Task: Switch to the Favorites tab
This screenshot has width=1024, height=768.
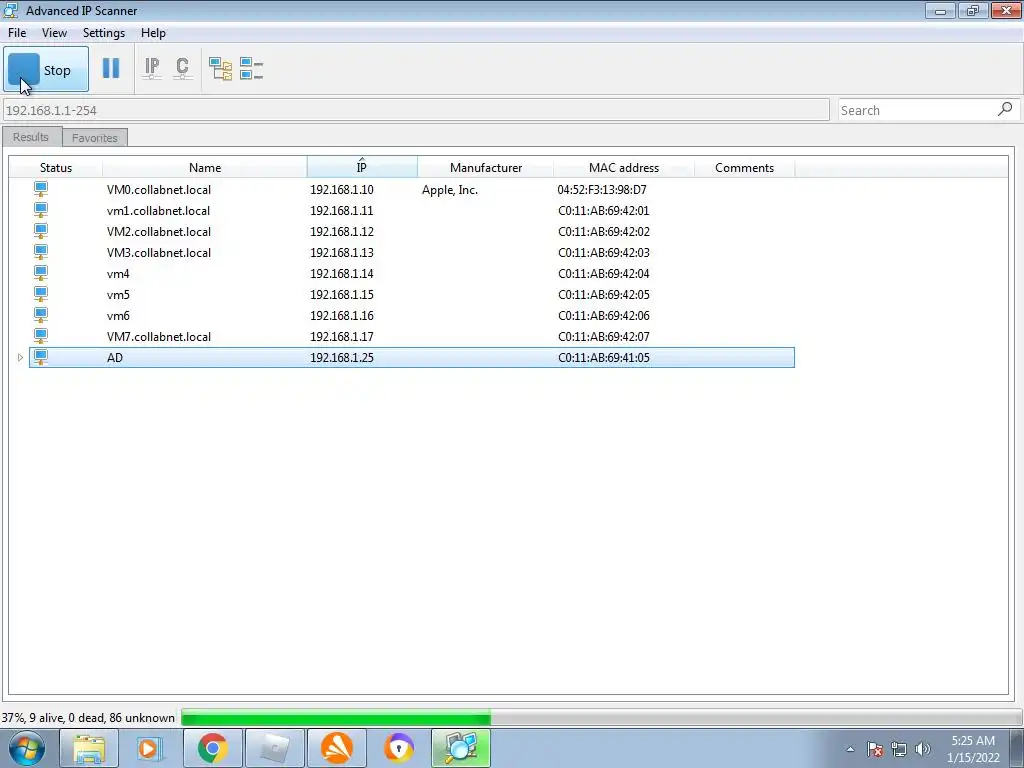Action: 95,138
